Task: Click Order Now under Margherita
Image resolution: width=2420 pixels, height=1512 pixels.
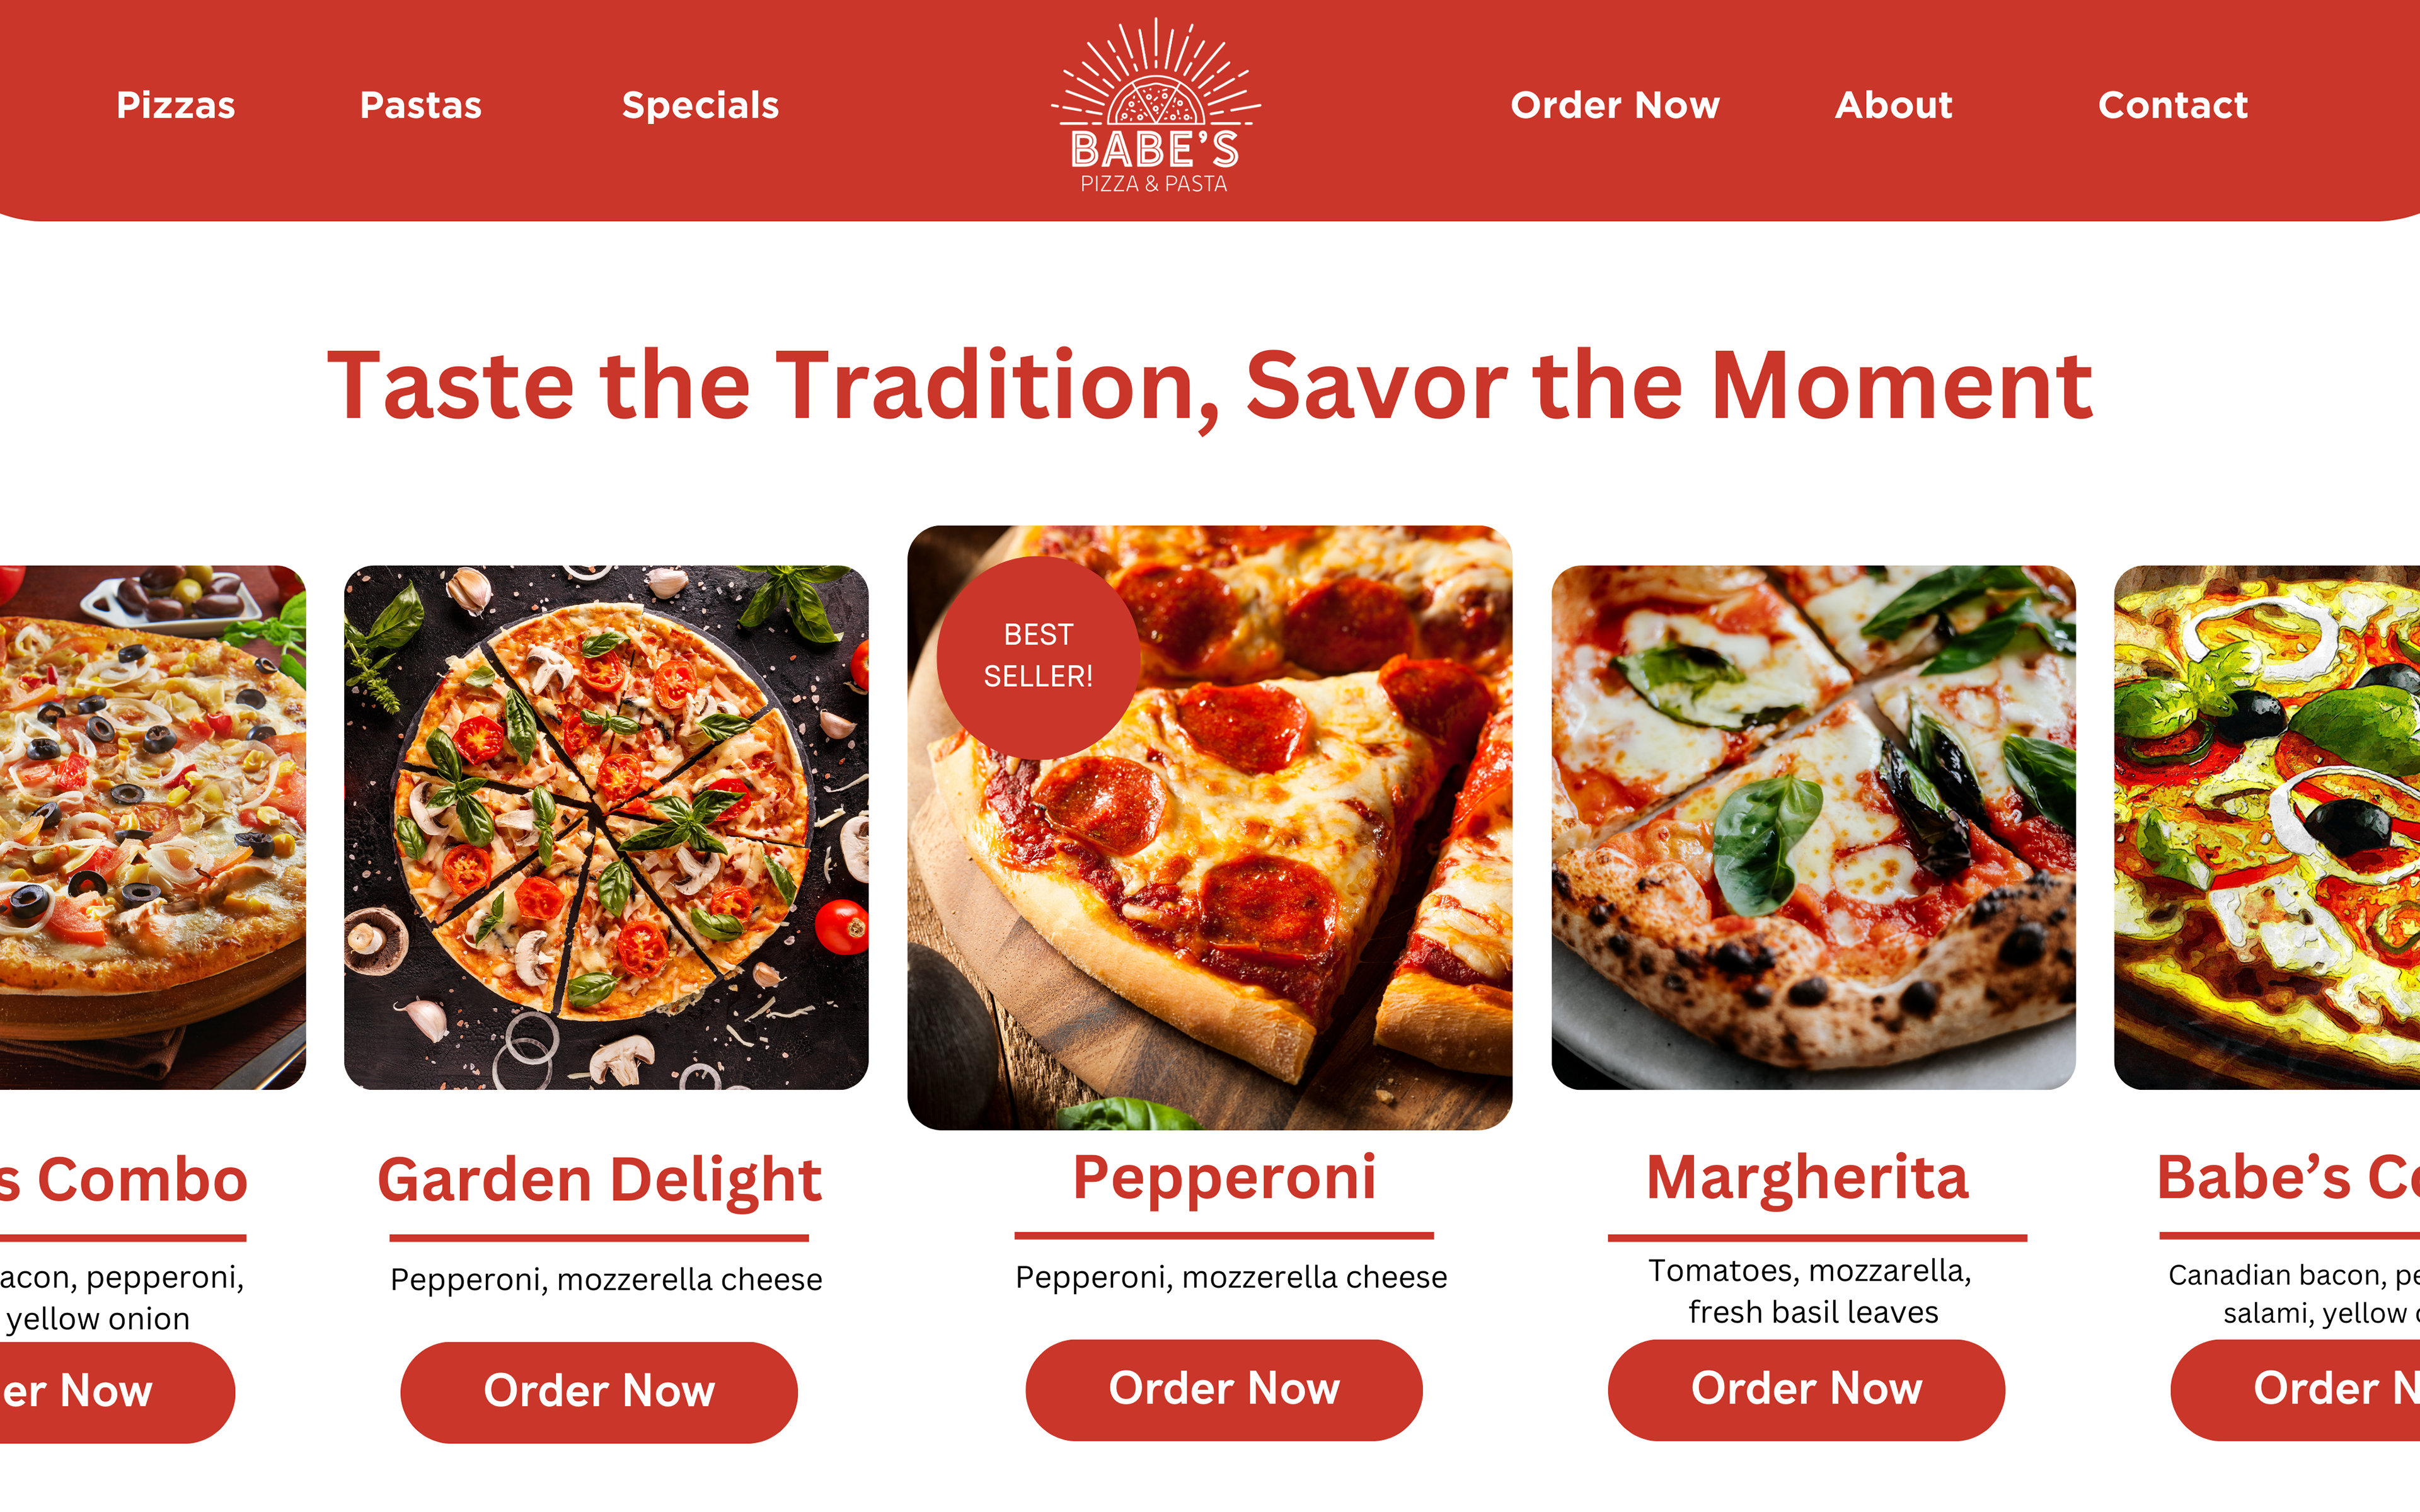Action: click(1806, 1389)
